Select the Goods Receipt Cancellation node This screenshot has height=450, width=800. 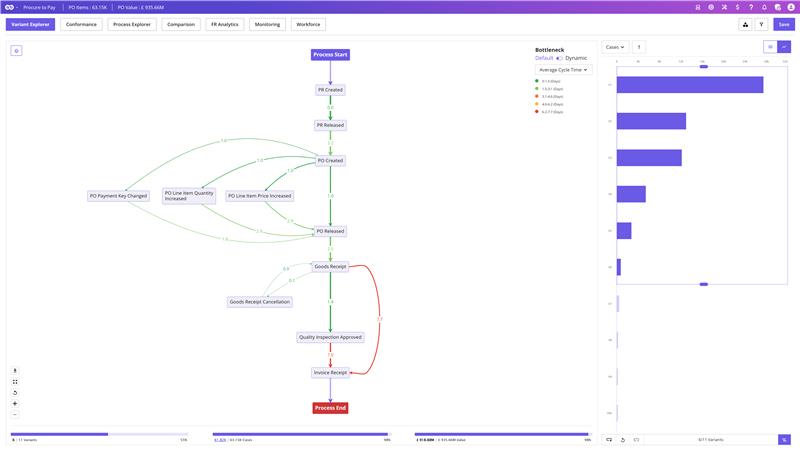(260, 302)
